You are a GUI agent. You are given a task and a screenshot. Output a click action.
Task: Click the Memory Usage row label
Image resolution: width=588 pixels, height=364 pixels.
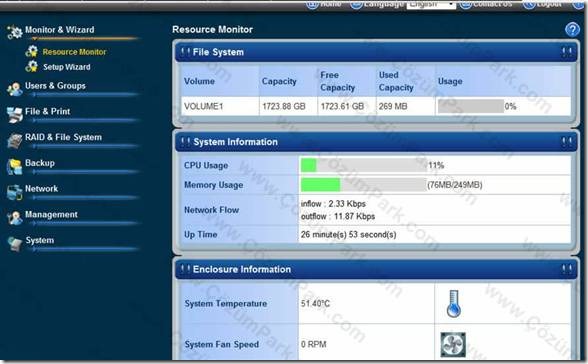213,185
